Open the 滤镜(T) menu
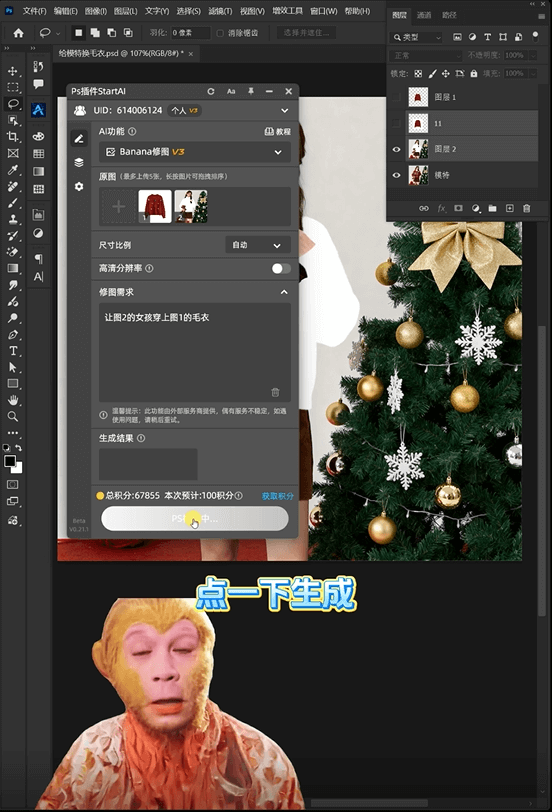The image size is (552, 812). (x=220, y=10)
